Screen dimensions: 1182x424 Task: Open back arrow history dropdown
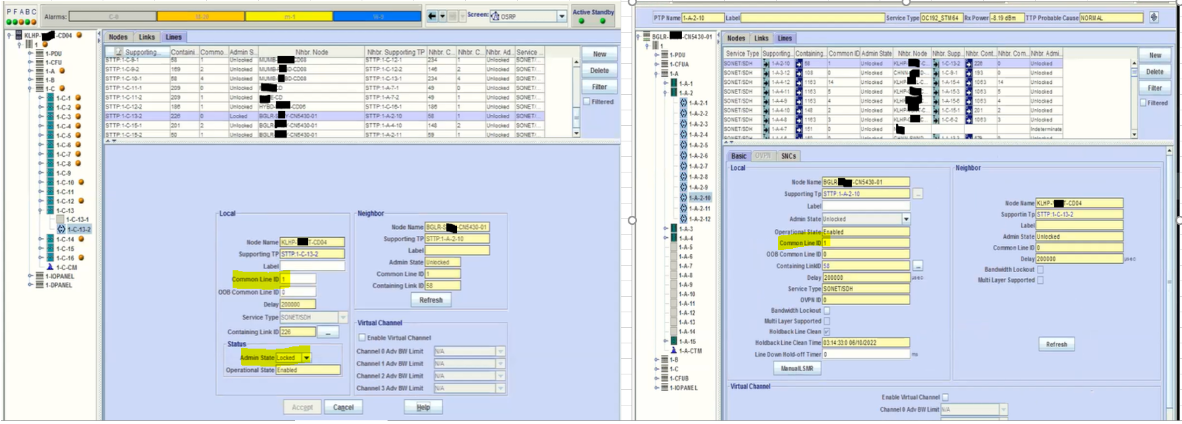tap(442, 16)
